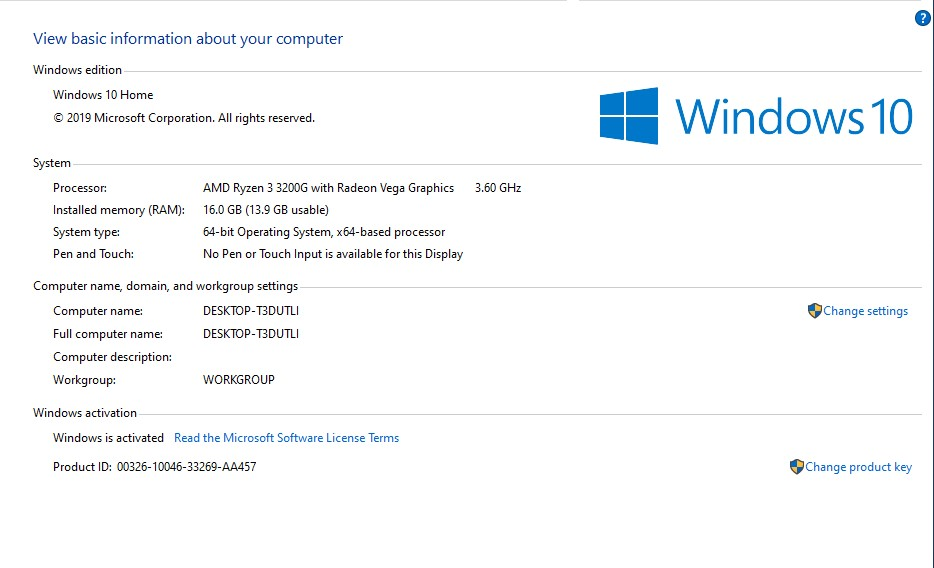This screenshot has height=568, width=934.
Task: Click the 'System' section header
Action: point(52,163)
